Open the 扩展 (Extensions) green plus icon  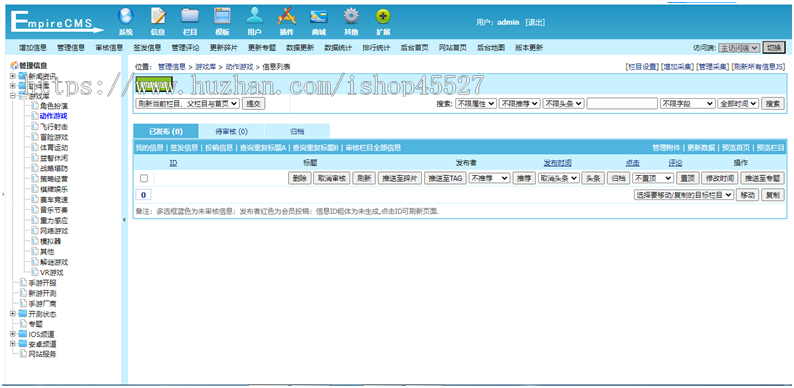(383, 17)
